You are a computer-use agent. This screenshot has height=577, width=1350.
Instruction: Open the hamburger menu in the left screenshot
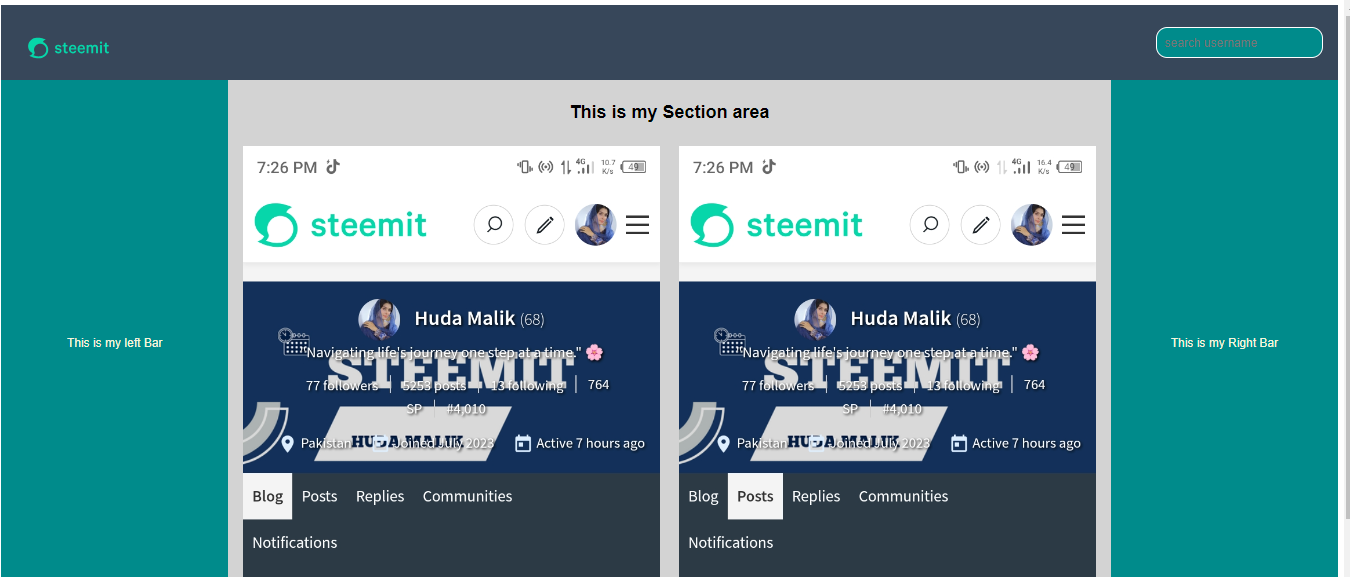637,225
